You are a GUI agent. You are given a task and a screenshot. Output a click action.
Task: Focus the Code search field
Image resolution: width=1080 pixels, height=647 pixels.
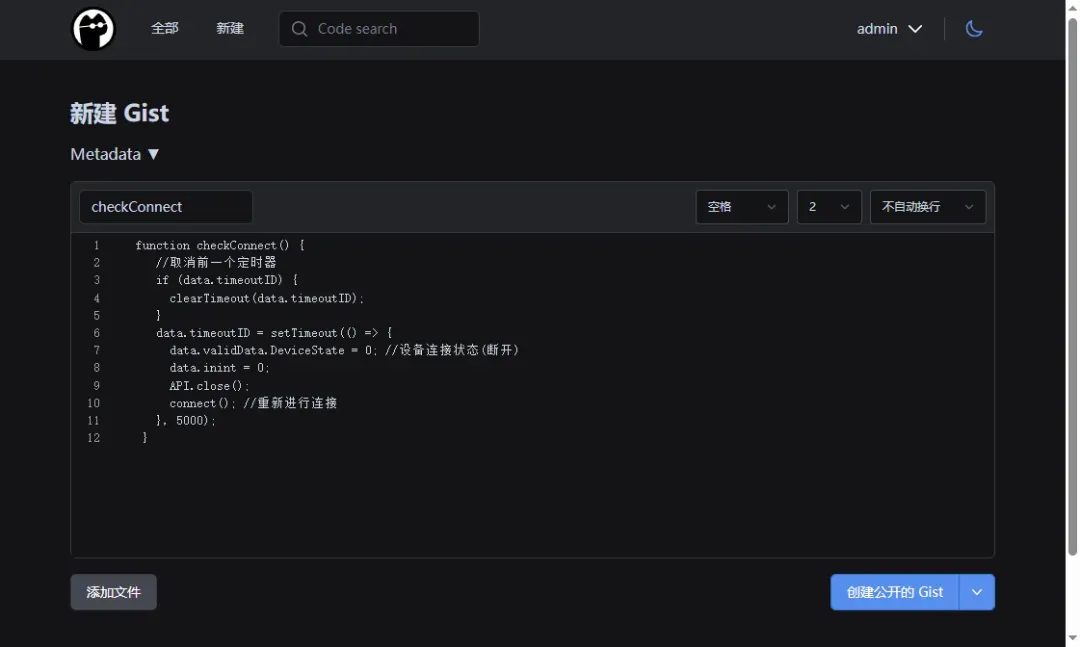coord(390,29)
